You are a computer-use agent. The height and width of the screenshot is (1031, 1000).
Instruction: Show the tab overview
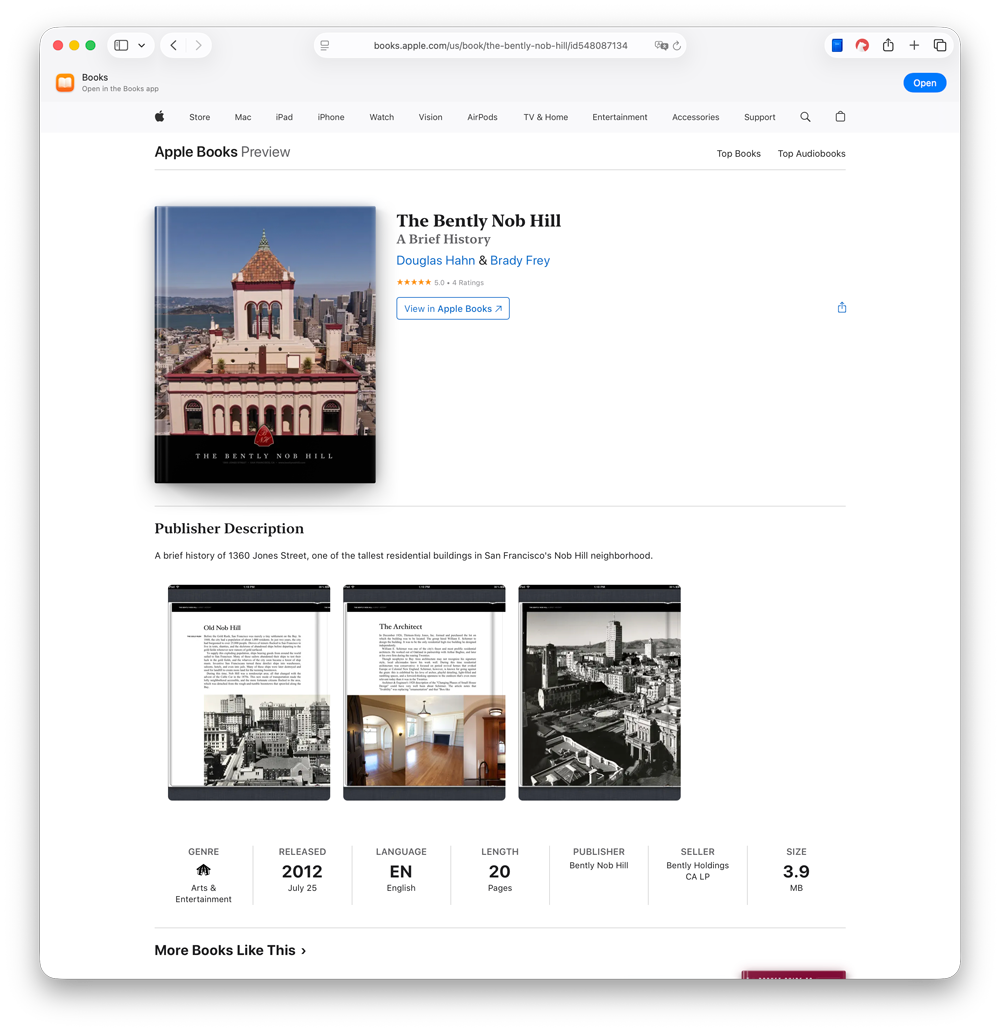(940, 46)
